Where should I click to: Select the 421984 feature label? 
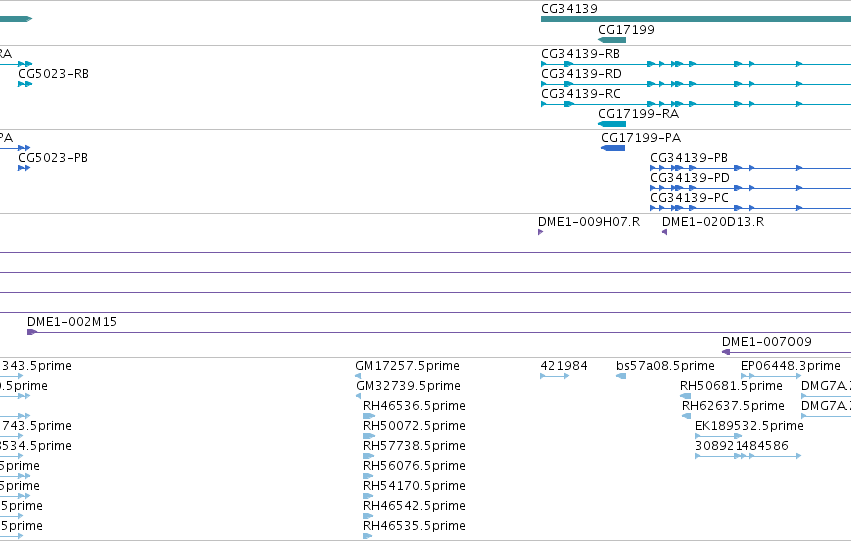(x=564, y=366)
